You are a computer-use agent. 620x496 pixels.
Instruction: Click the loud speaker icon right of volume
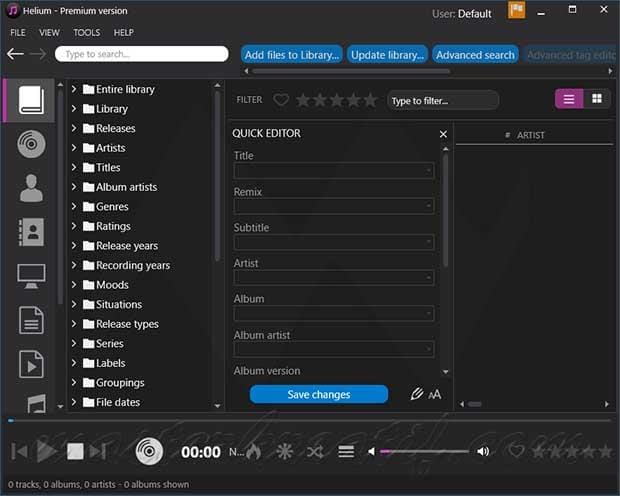click(483, 451)
